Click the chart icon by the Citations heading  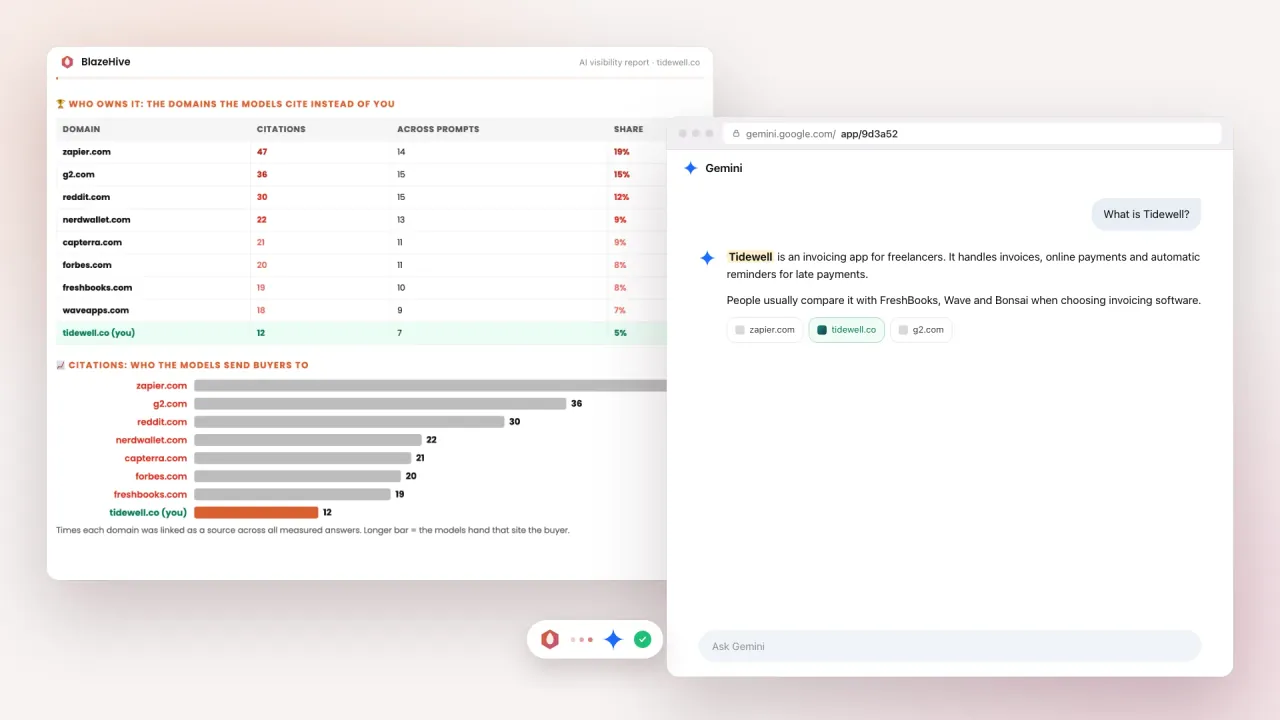coord(61,365)
